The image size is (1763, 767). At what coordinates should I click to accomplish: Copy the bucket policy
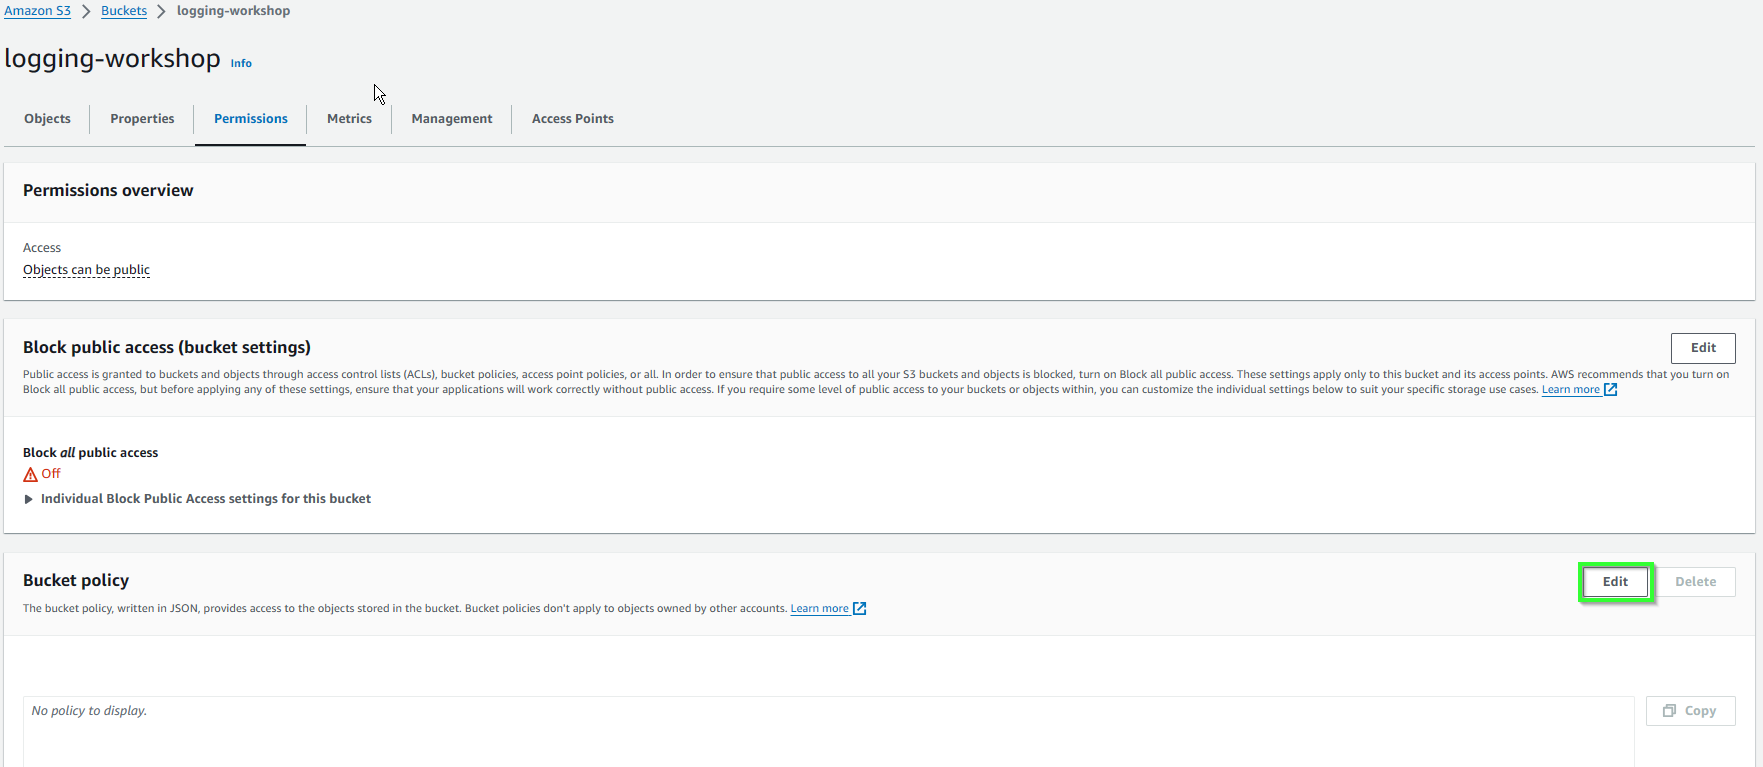(1690, 711)
